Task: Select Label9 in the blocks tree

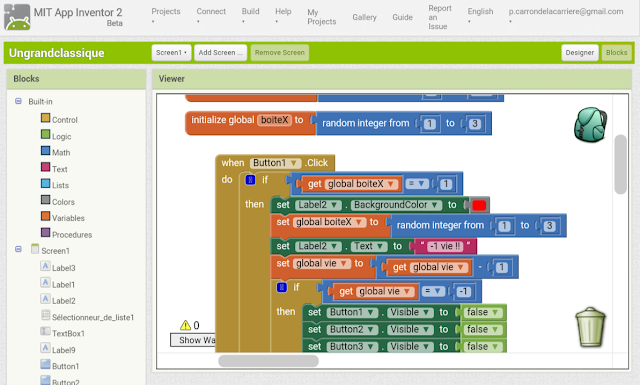Action: point(64,350)
